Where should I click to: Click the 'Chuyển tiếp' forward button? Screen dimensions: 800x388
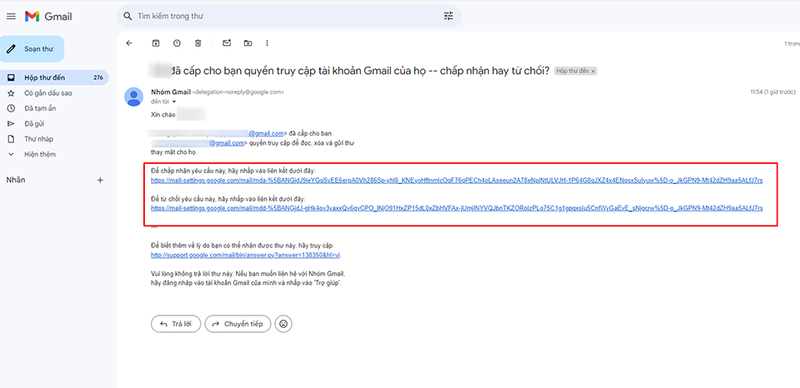pyautogui.click(x=238, y=324)
